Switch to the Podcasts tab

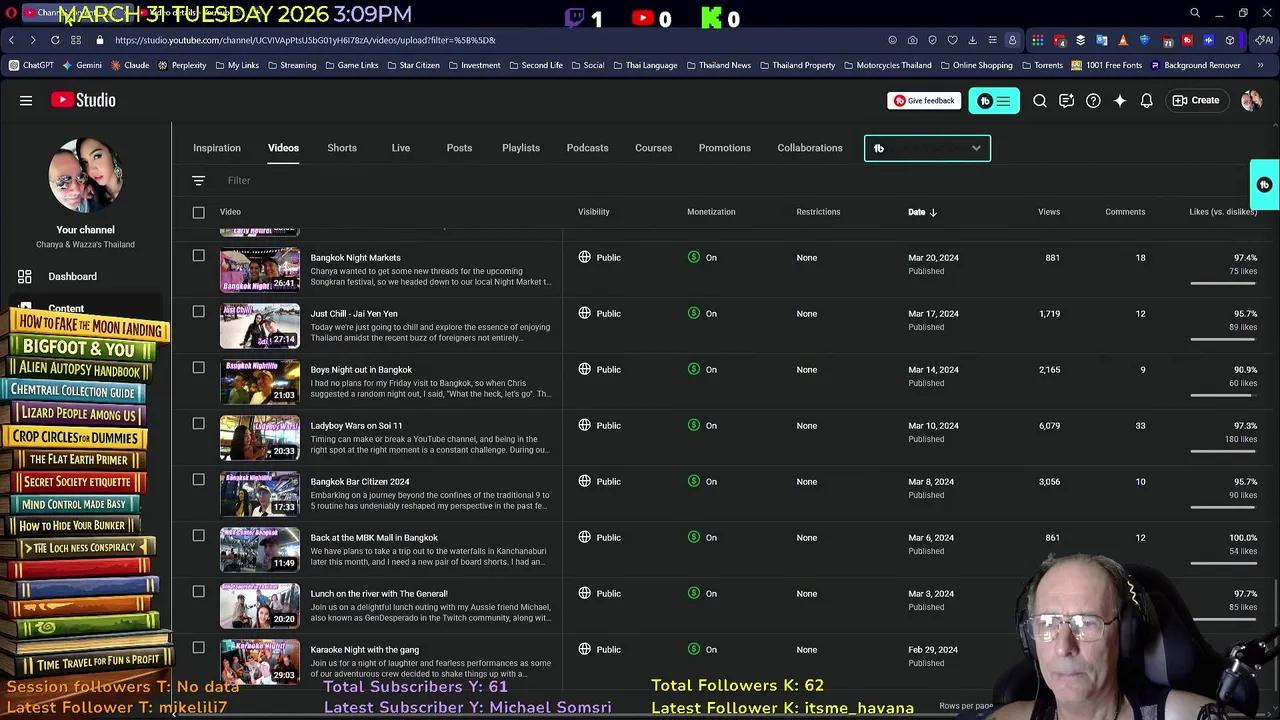tap(588, 148)
